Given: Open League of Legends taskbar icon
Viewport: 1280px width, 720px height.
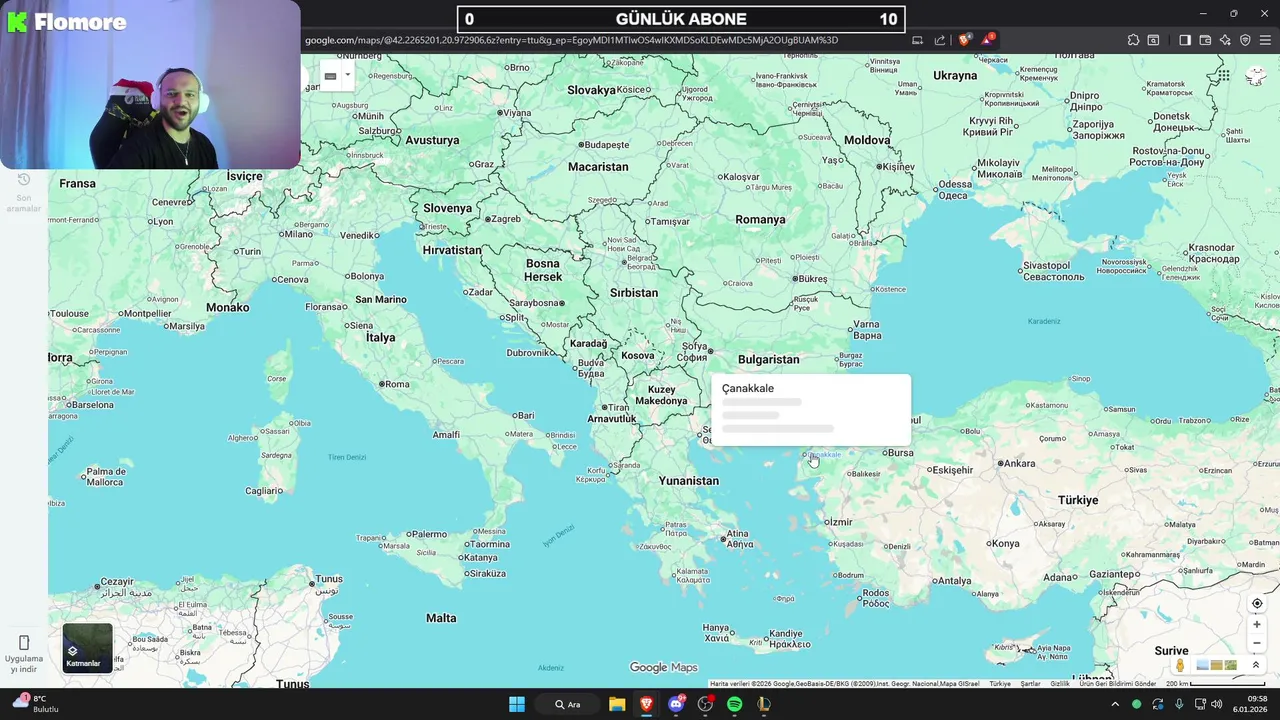Looking at the screenshot, I should (x=764, y=704).
